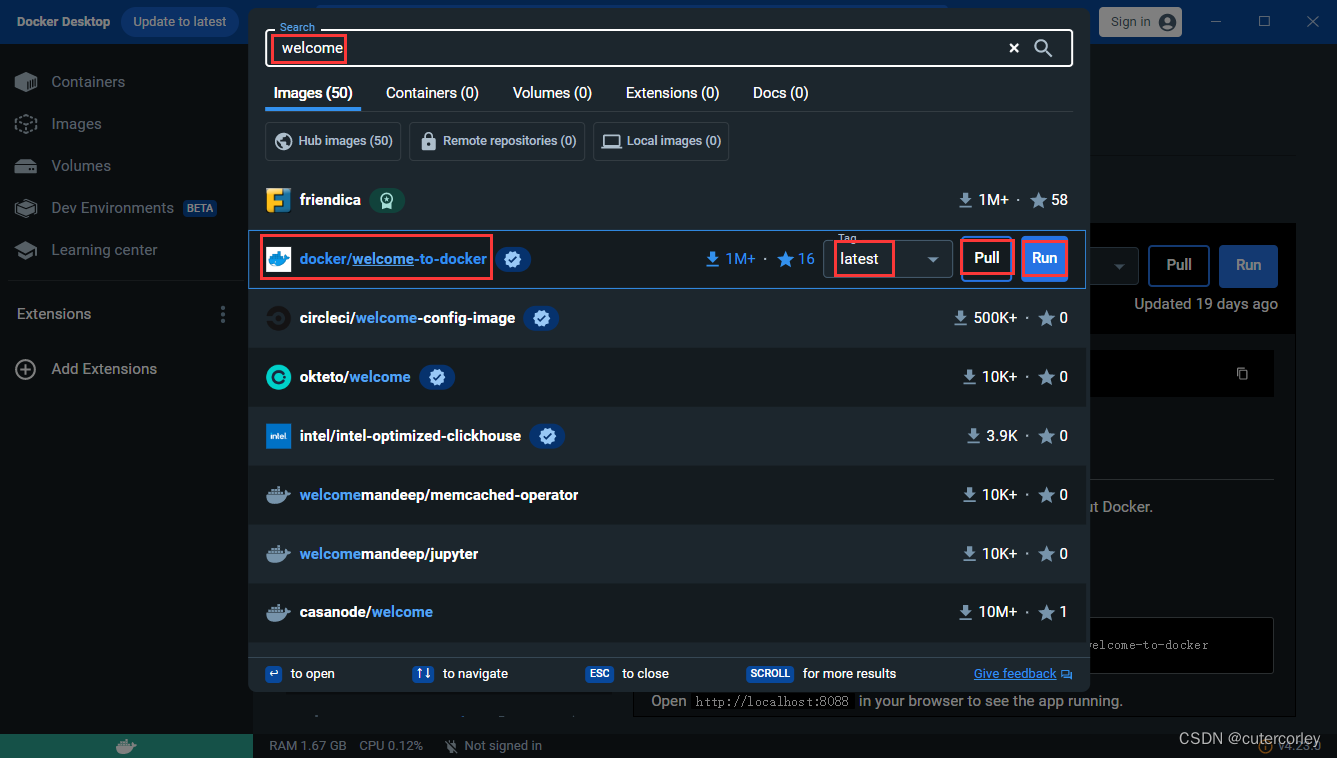
Task: Switch to Images (50) tab
Action: 313,93
